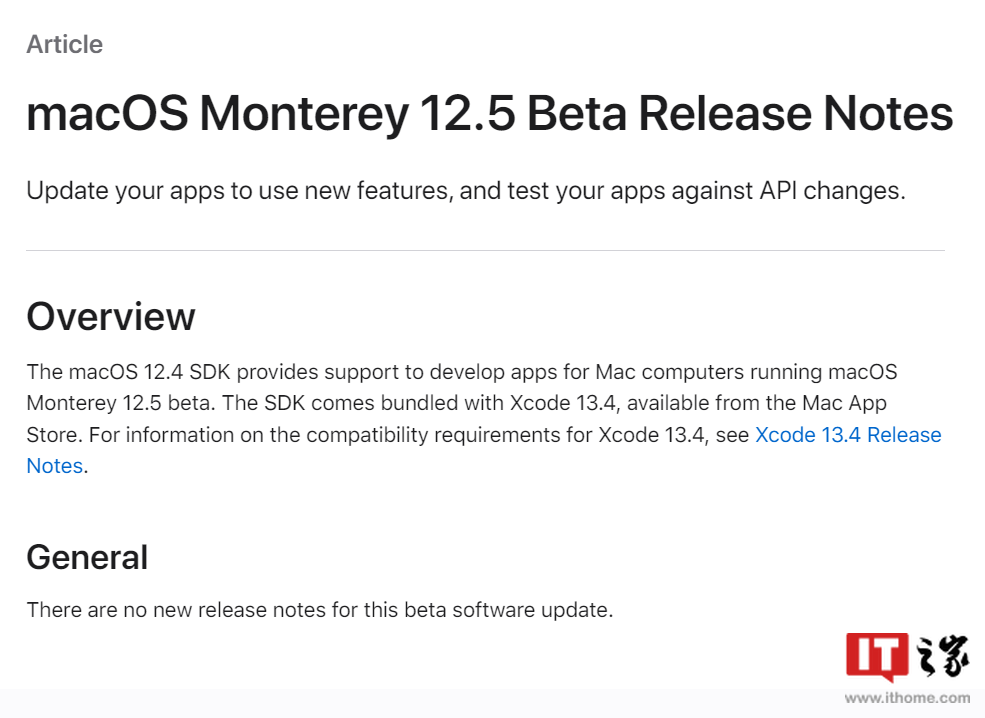Click the Article label at top
The height and width of the screenshot is (718, 985).
point(65,45)
